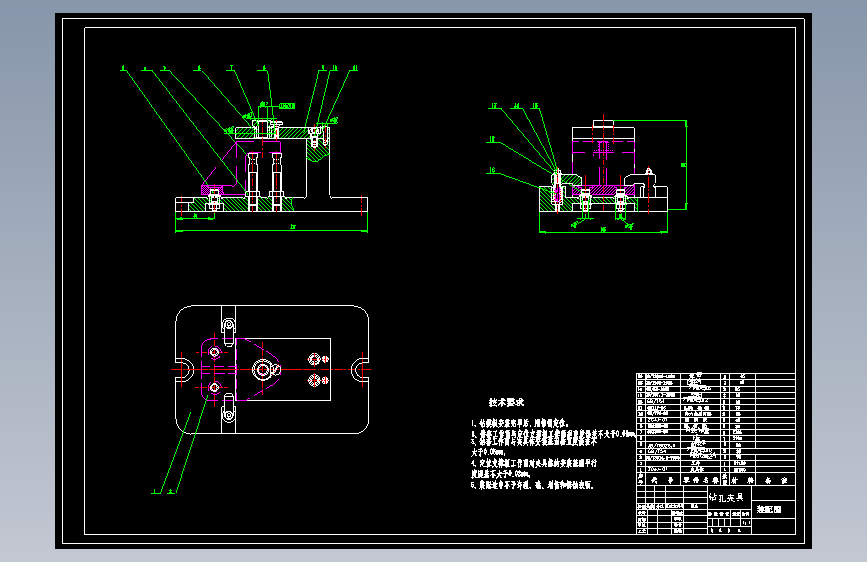This screenshot has width=867, height=562.
Task: Click technical requirement line number 5
Action: [532, 485]
